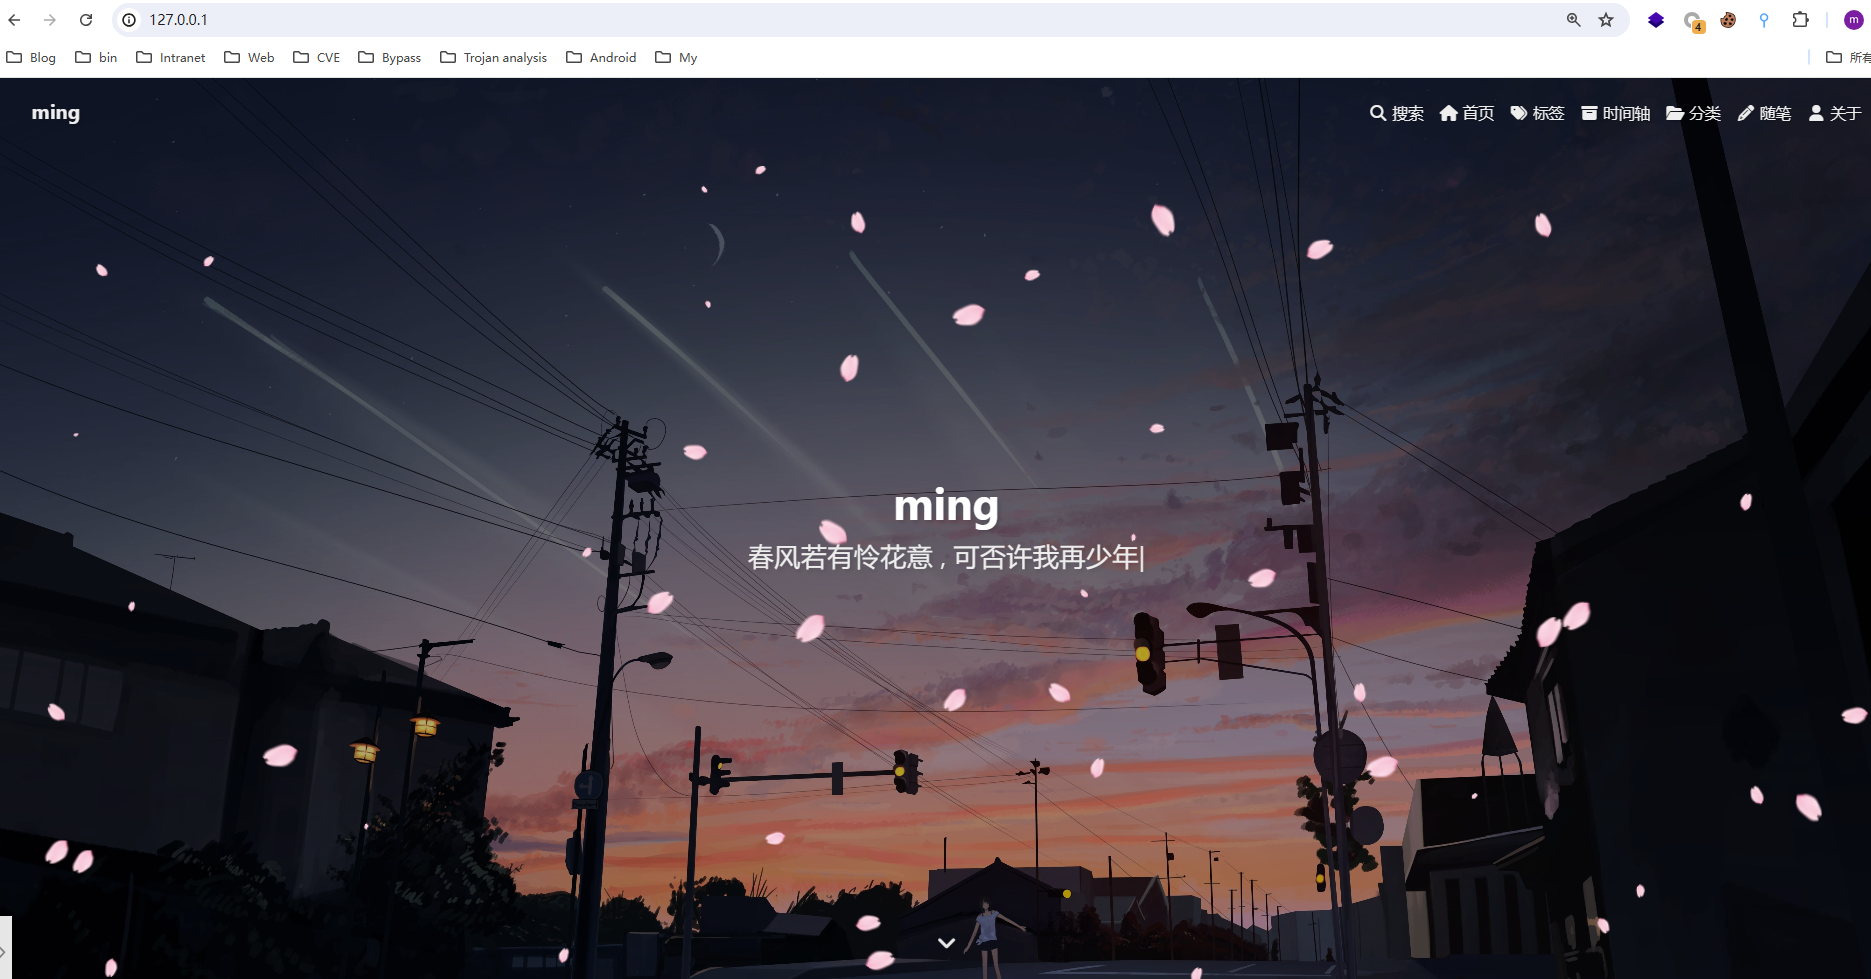Reload the page with refresh icon

tap(86, 20)
